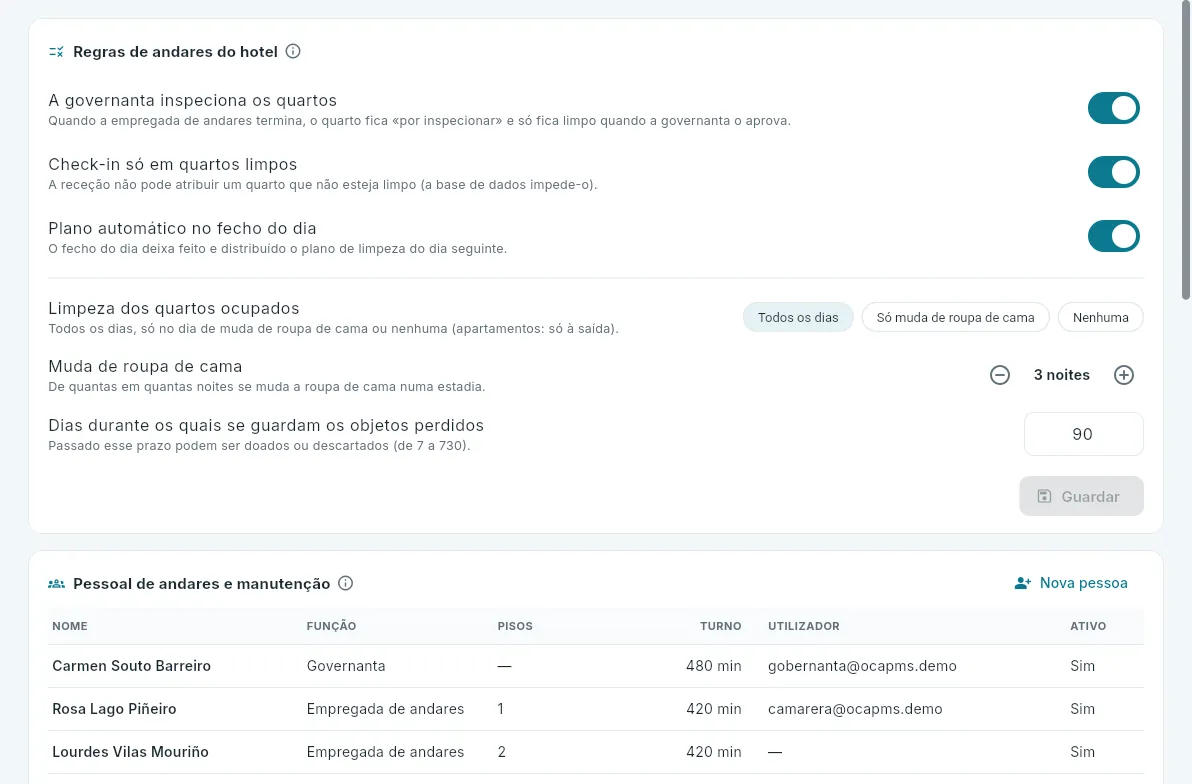The height and width of the screenshot is (784, 1192).
Task: Toggle 'A governanta inspeciona os quartos' switch
Action: (x=1114, y=108)
